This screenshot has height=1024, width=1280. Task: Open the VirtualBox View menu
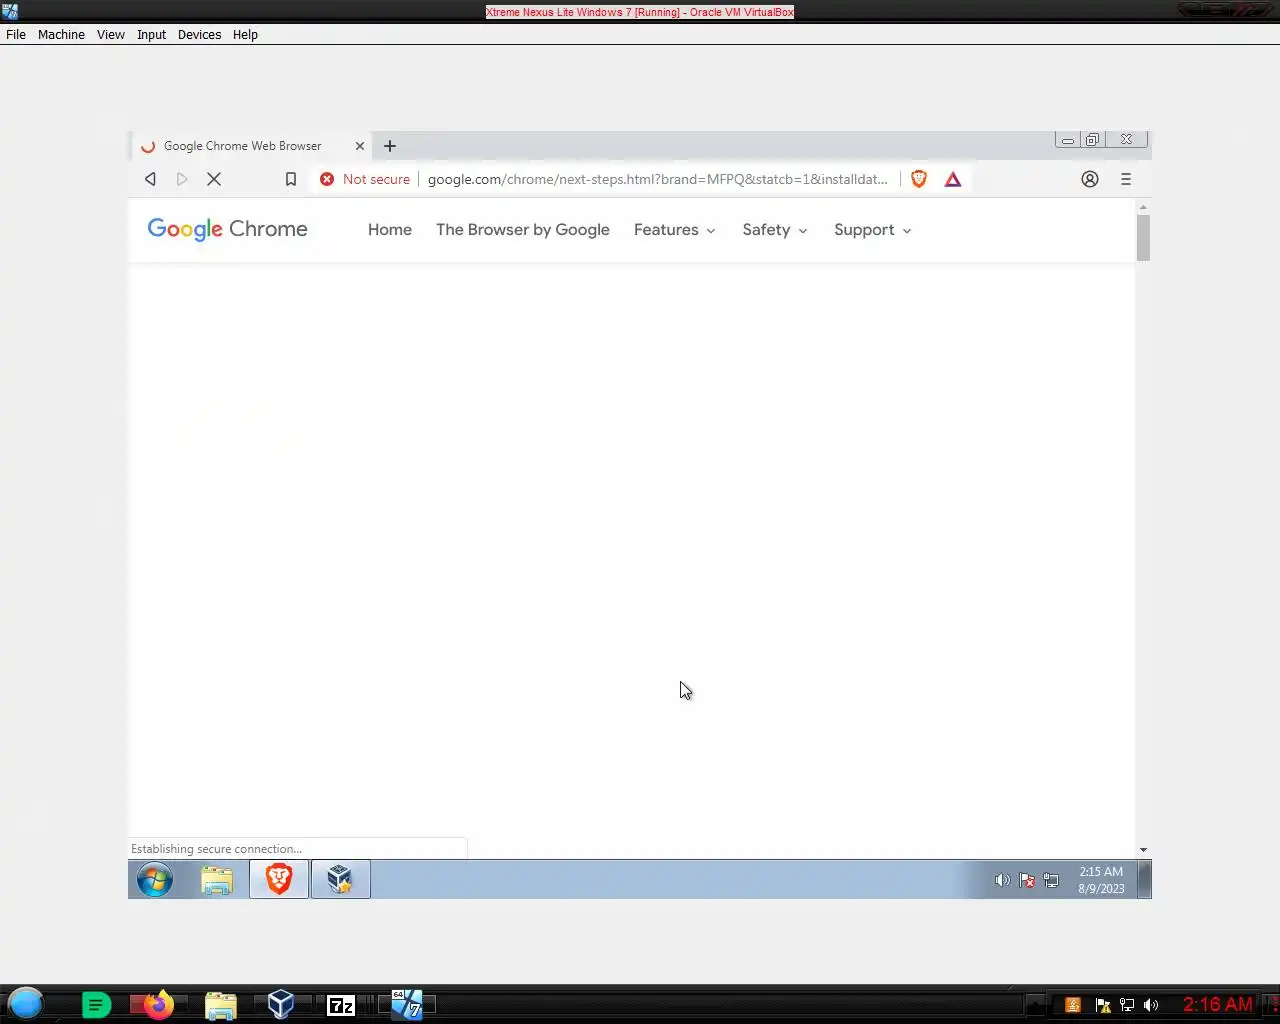[111, 34]
